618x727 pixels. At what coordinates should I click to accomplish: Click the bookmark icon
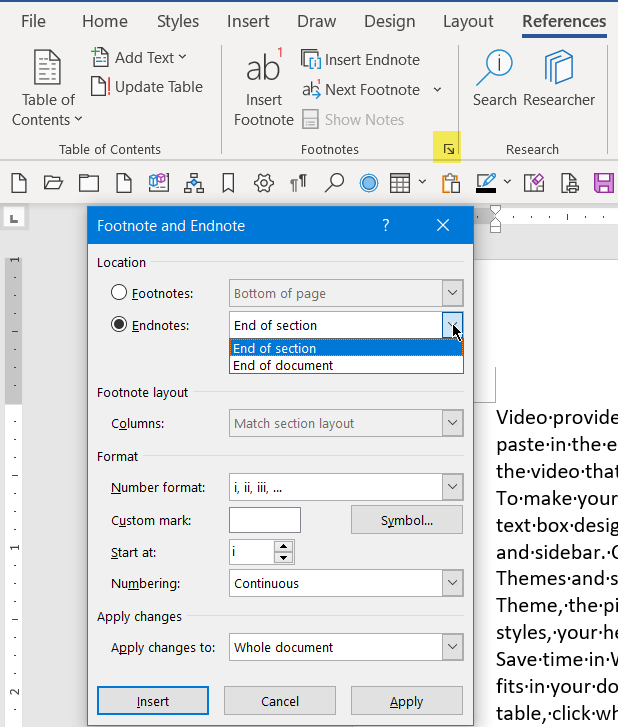coord(228,183)
